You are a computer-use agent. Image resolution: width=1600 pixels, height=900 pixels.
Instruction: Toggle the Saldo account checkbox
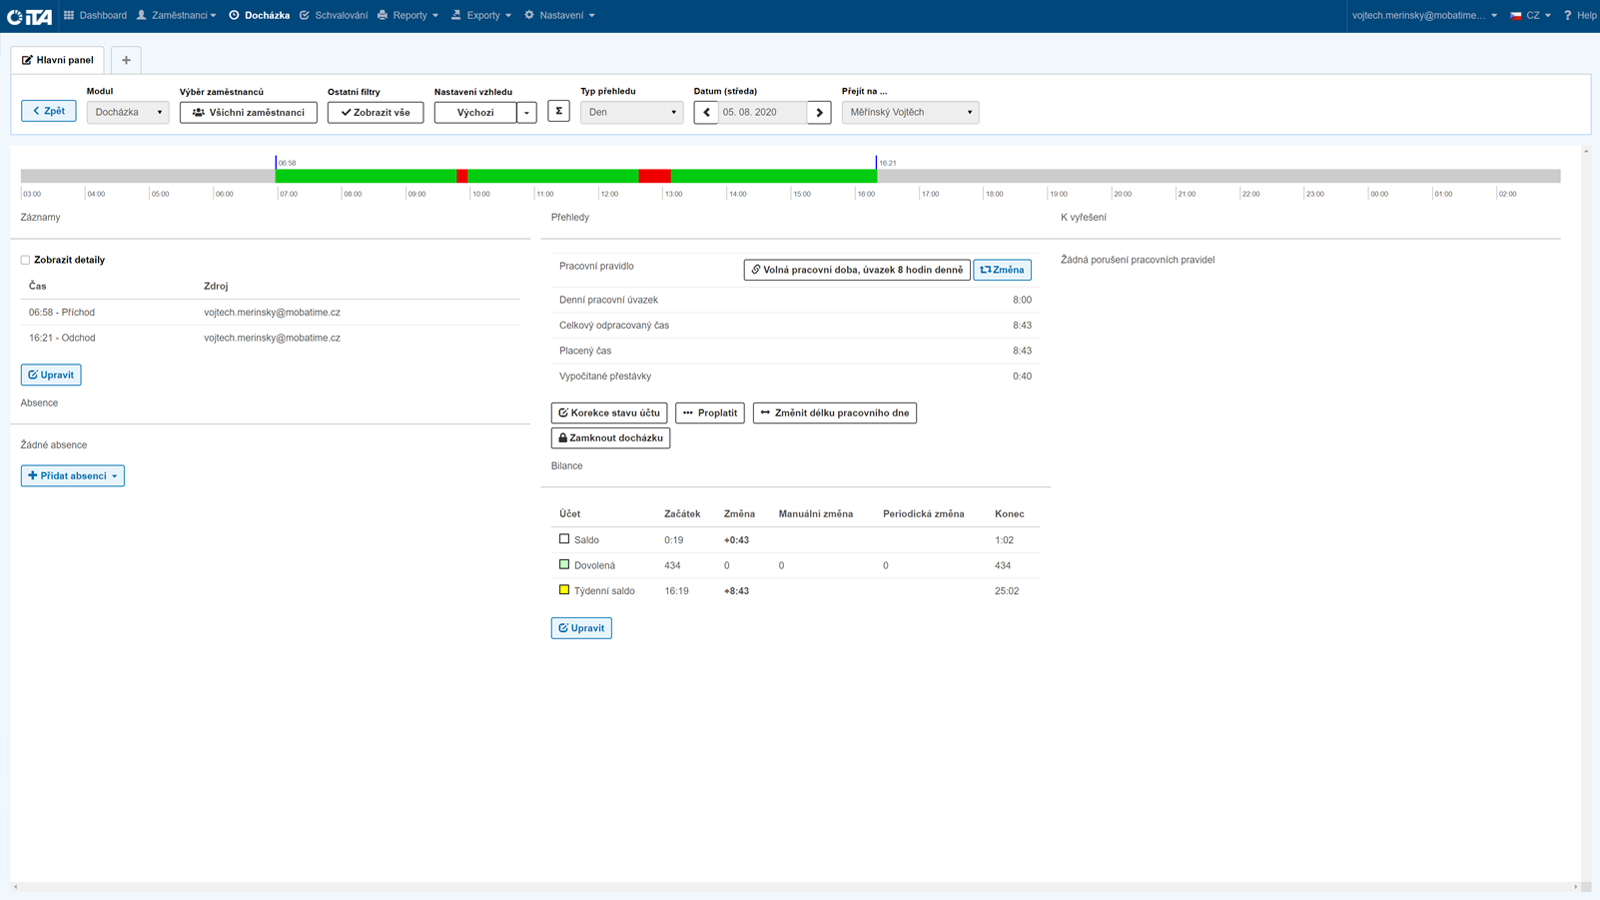tap(564, 539)
